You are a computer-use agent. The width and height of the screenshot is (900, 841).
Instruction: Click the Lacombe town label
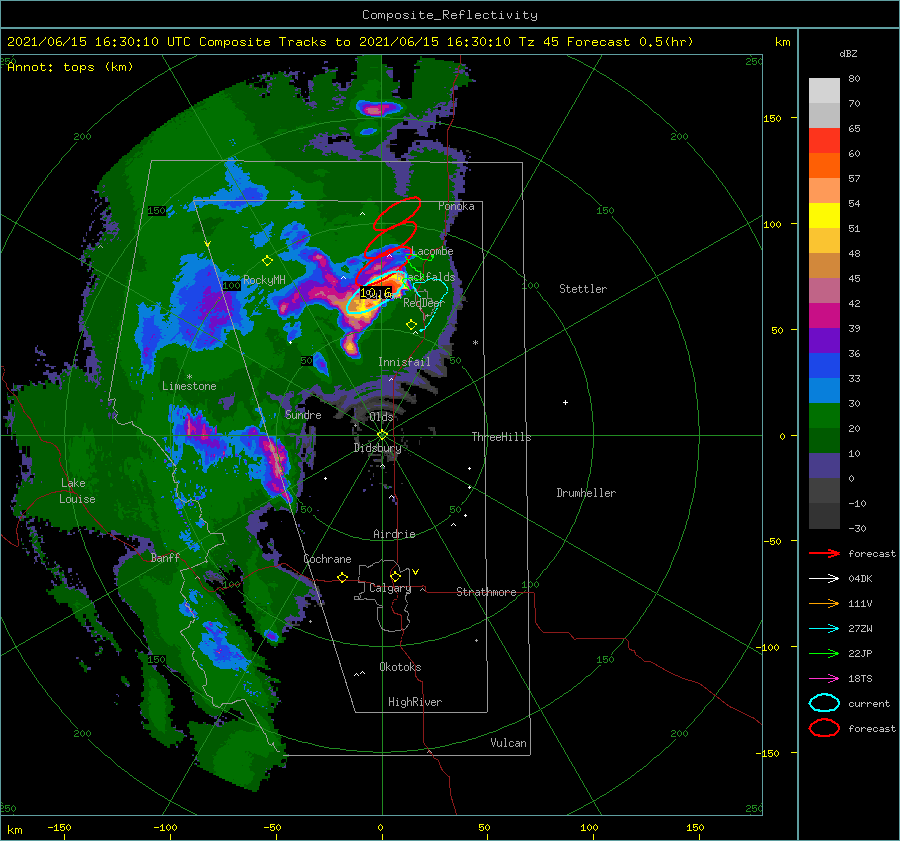tap(432, 251)
